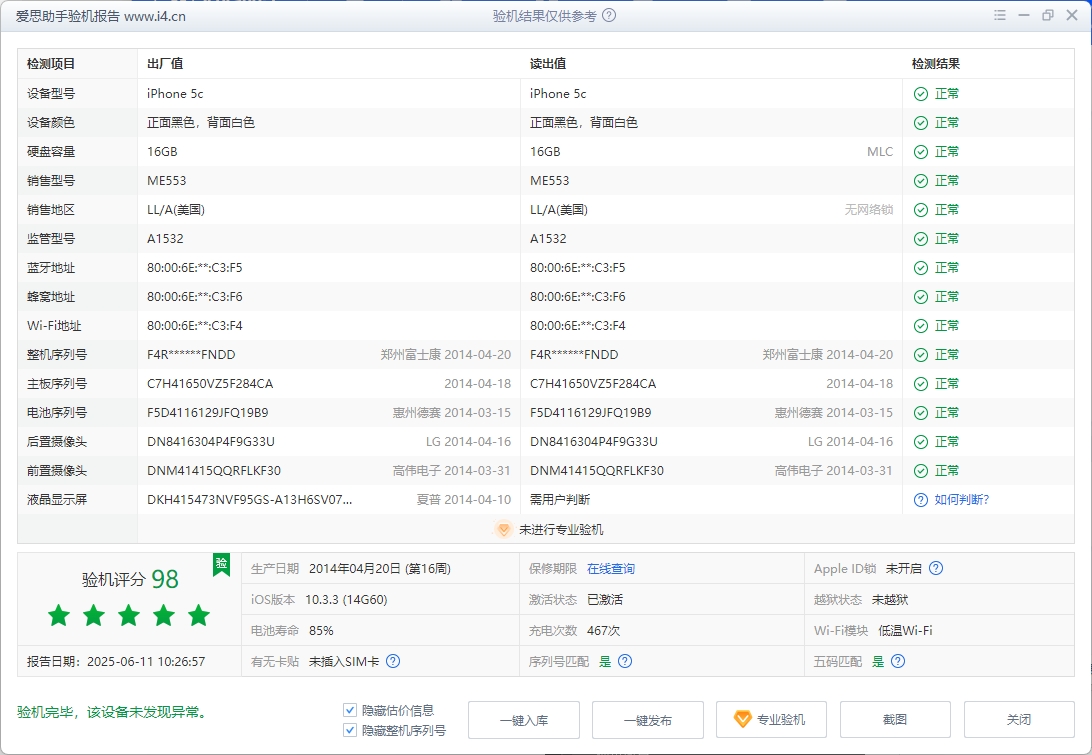Click the help icon beside 验机结果仅供参考
Screen dimensions: 1092x755
click(609, 15)
